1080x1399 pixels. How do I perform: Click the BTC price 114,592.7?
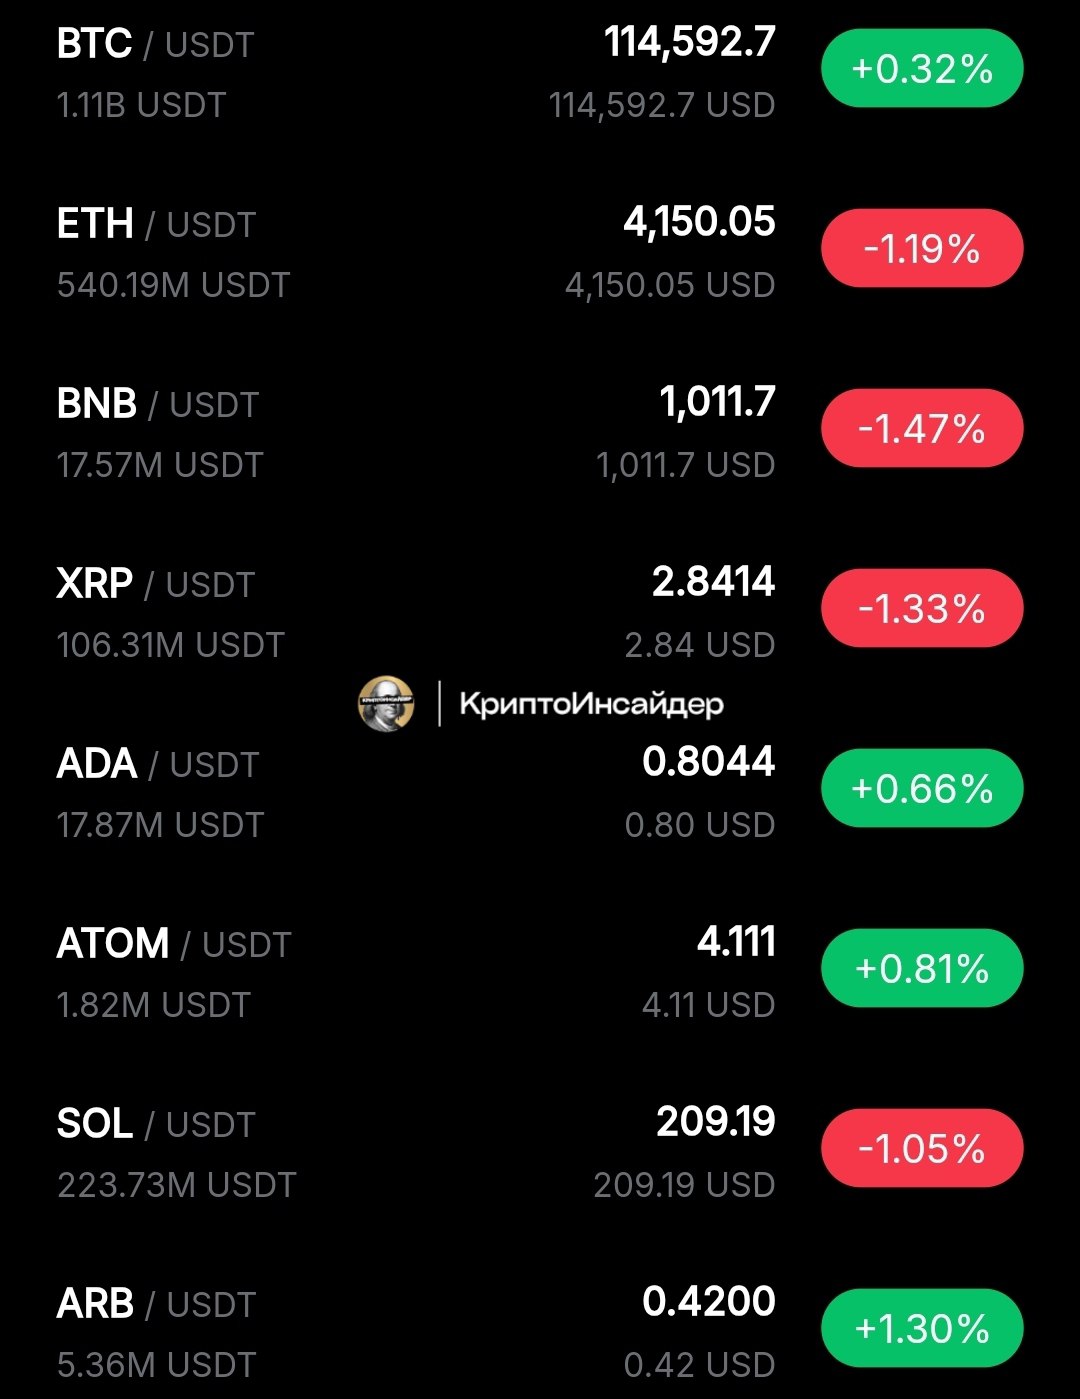[x=690, y=43]
